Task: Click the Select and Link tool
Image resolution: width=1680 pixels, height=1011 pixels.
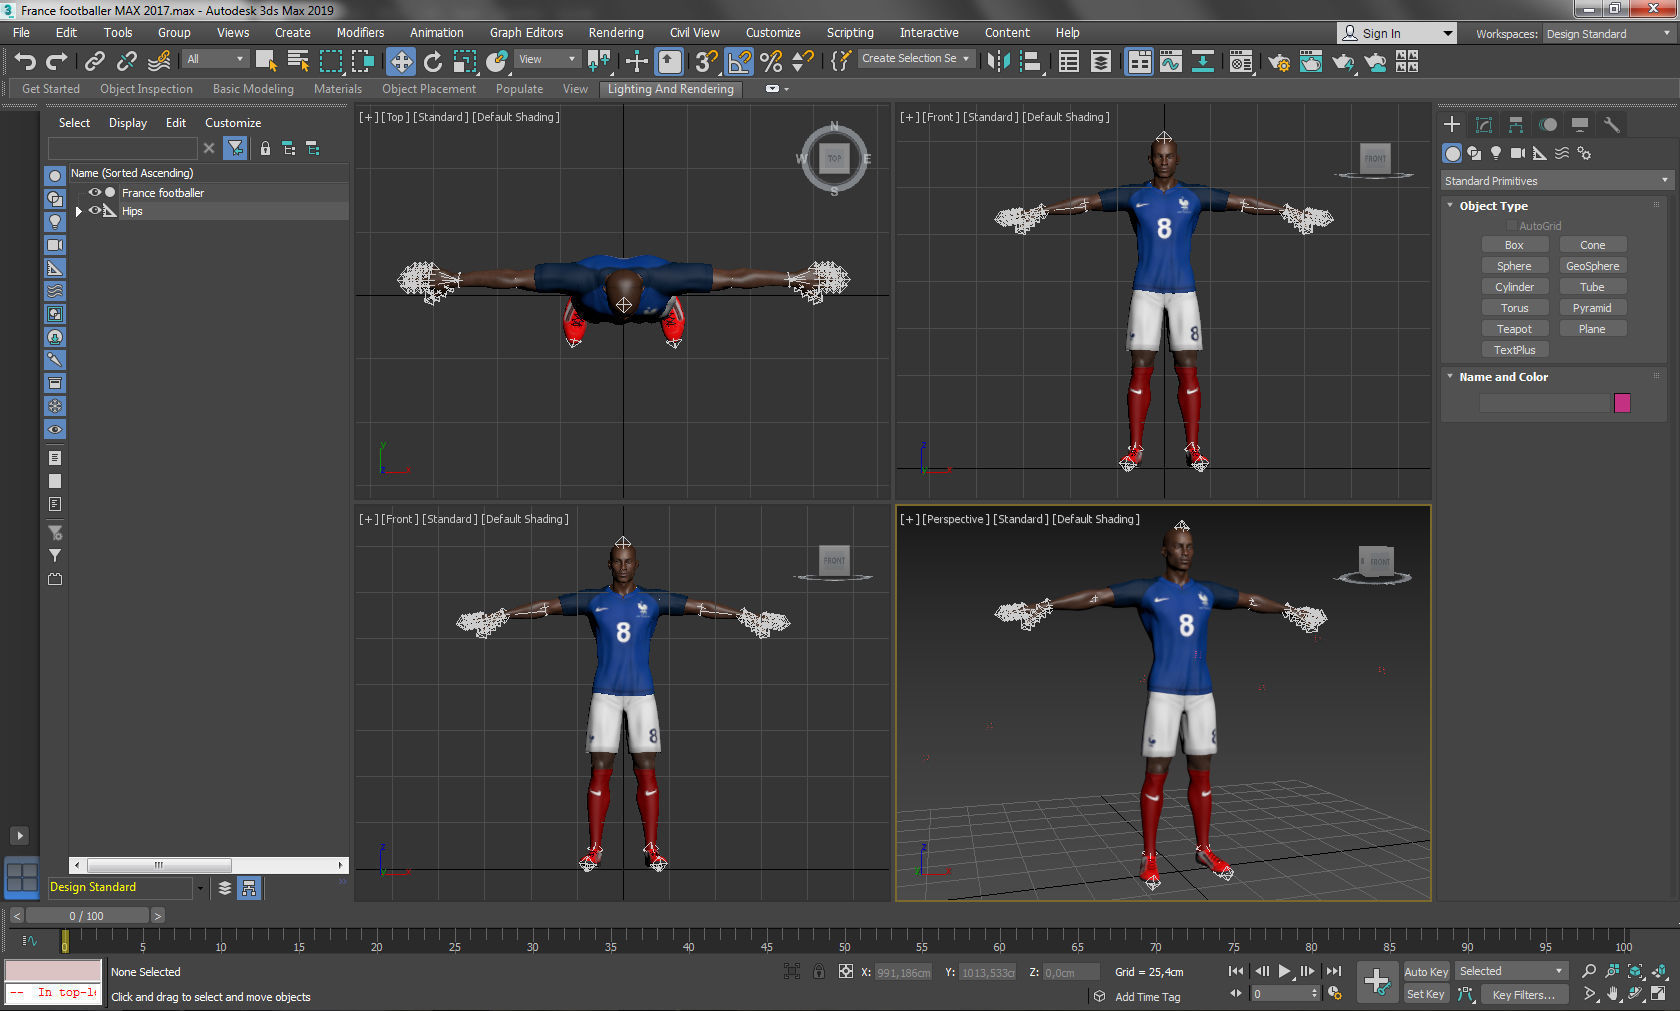Action: pyautogui.click(x=95, y=62)
